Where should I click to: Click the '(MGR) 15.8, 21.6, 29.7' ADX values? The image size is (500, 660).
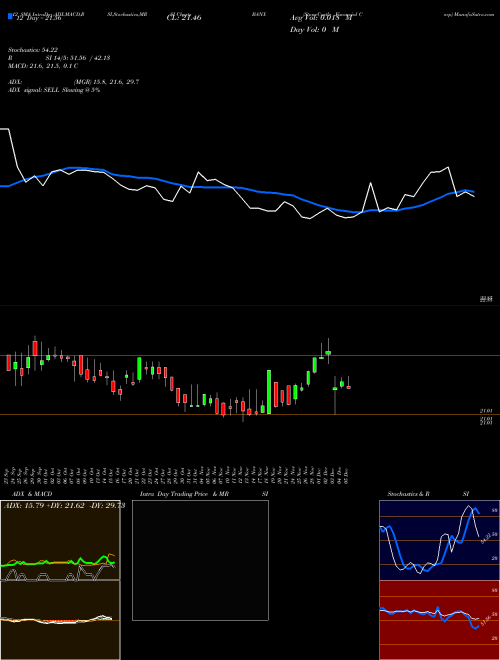tap(106, 82)
